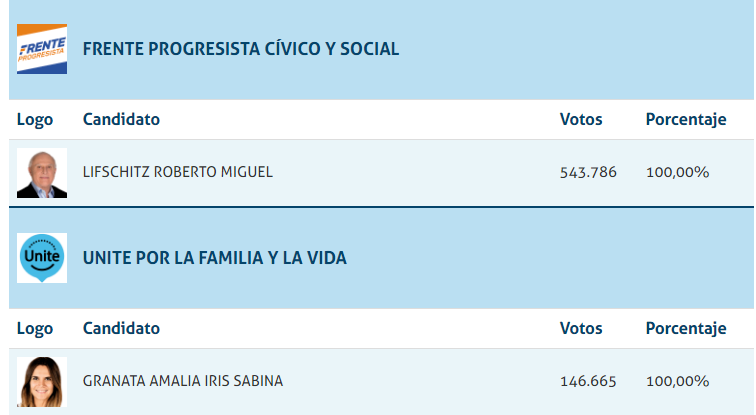This screenshot has width=756, height=415.
Task: Click Lifschitz's 100,00% percentage value
Action: [x=677, y=173]
